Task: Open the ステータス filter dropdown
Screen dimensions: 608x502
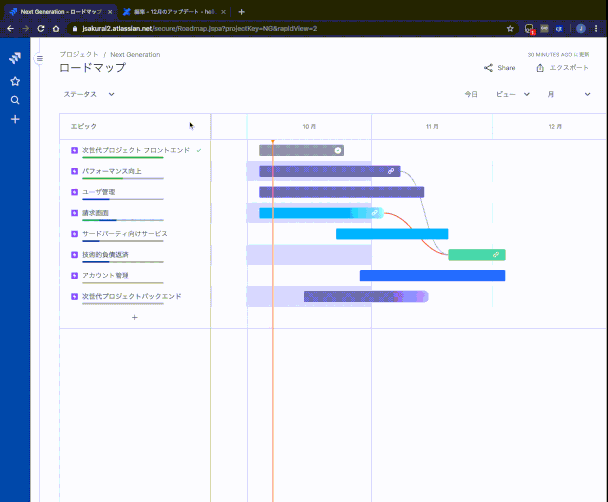Action: click(89, 94)
